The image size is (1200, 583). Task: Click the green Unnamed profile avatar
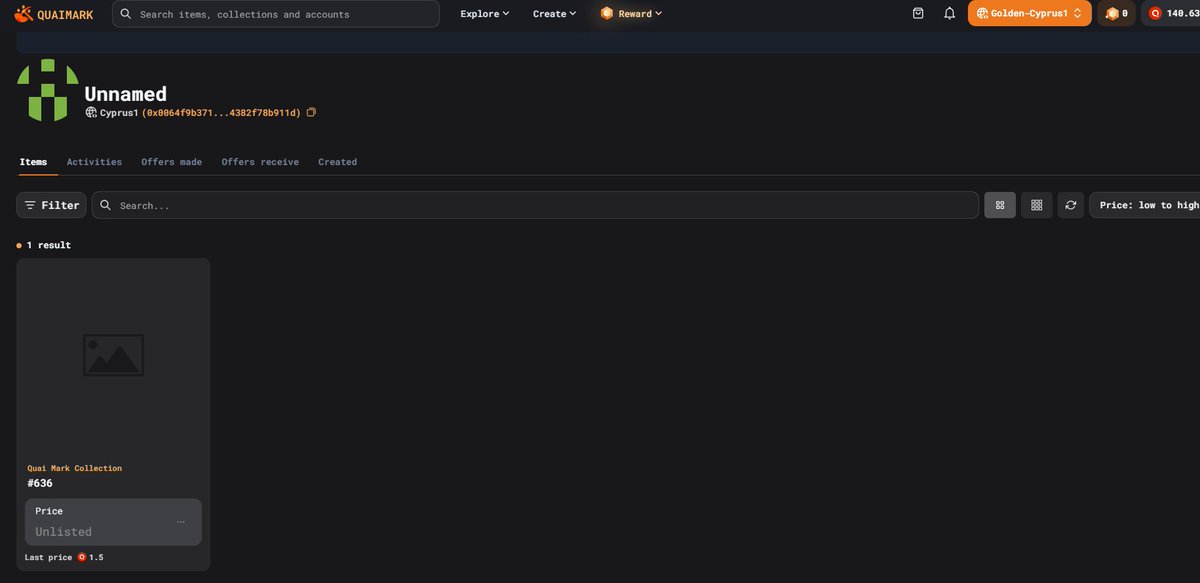click(x=47, y=91)
